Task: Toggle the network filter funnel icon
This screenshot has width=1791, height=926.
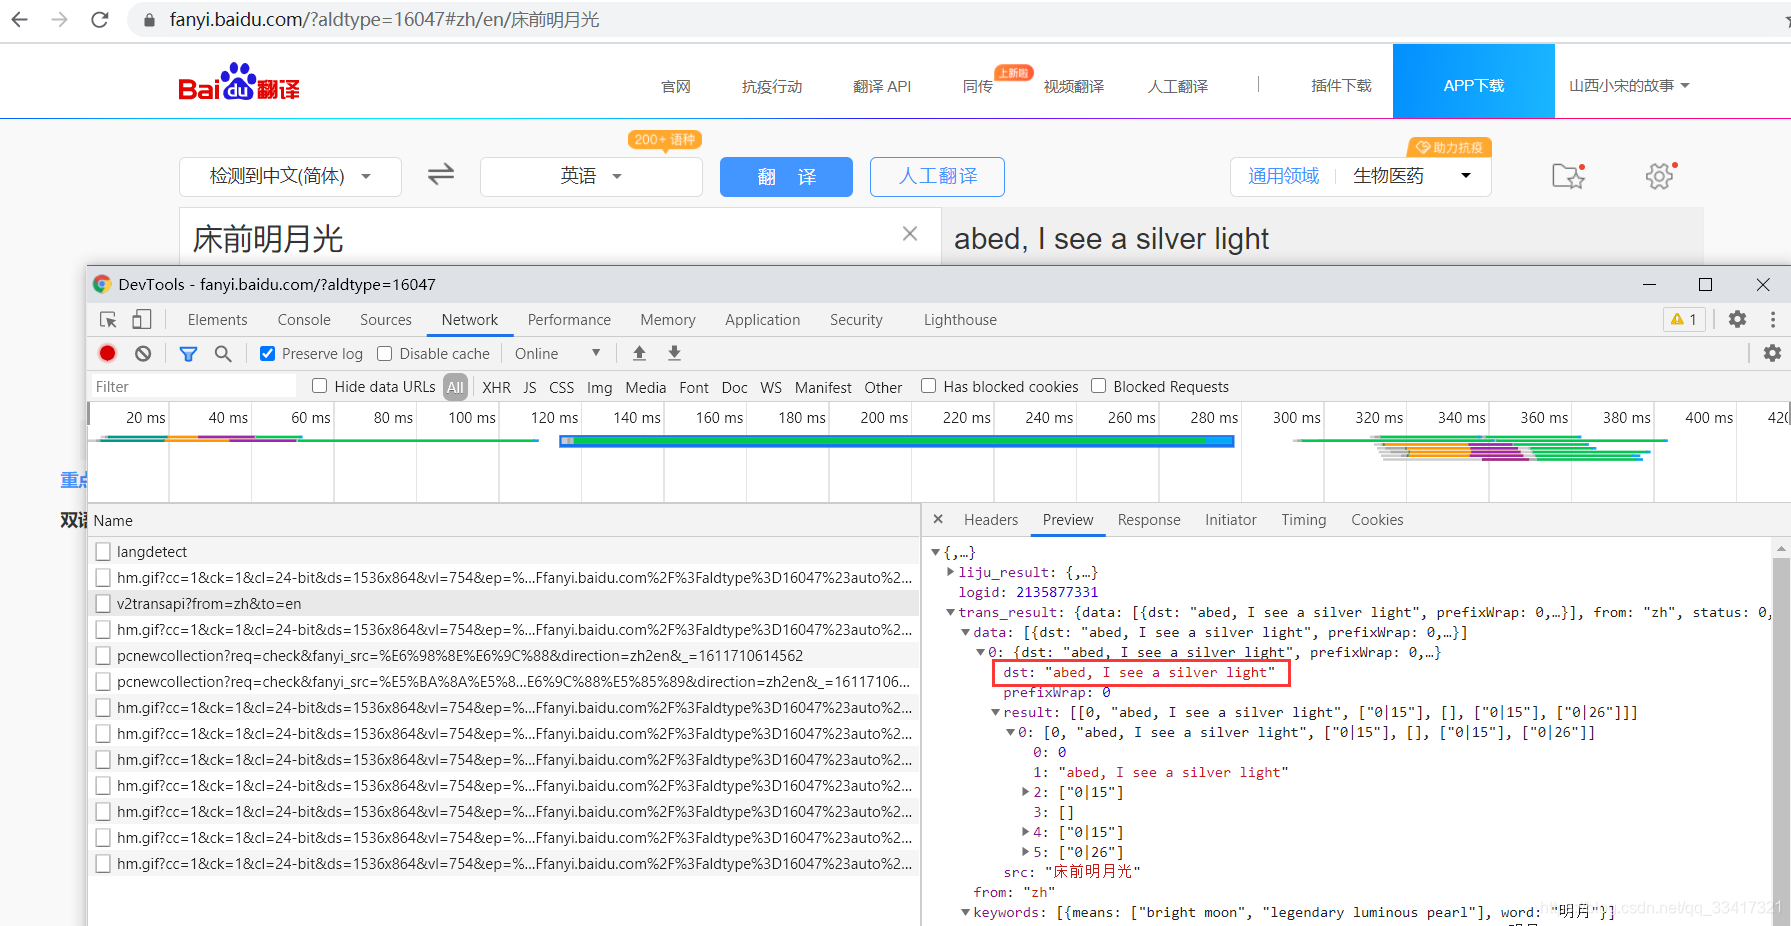Action: [x=188, y=353]
